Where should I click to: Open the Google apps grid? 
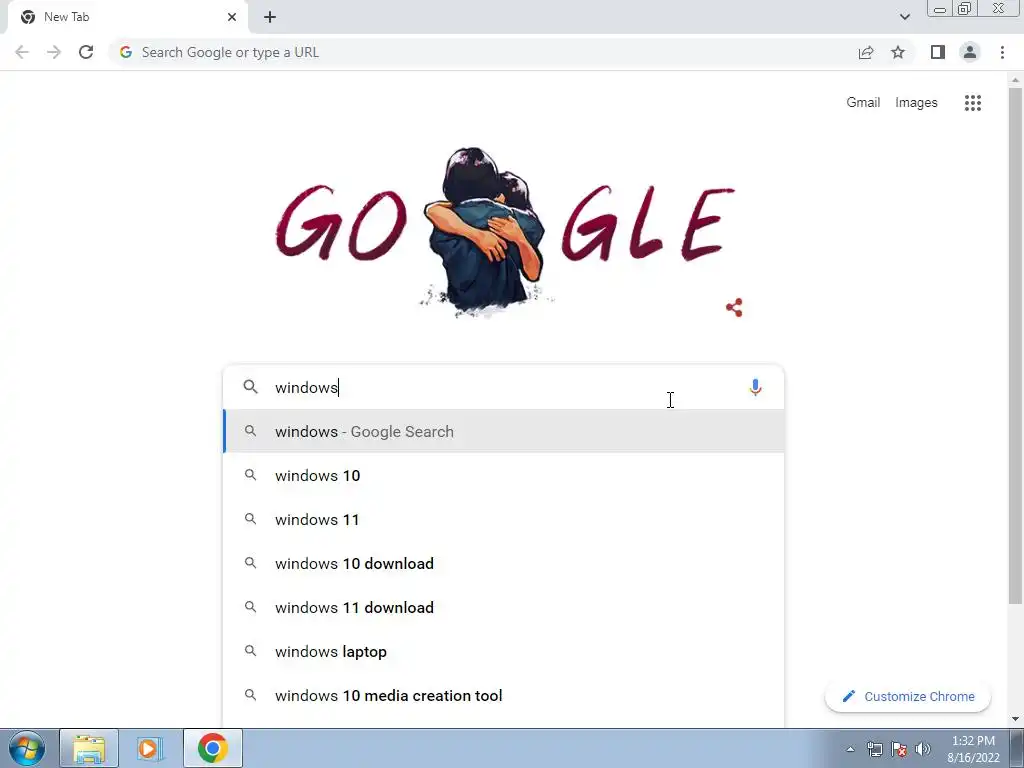coord(972,103)
